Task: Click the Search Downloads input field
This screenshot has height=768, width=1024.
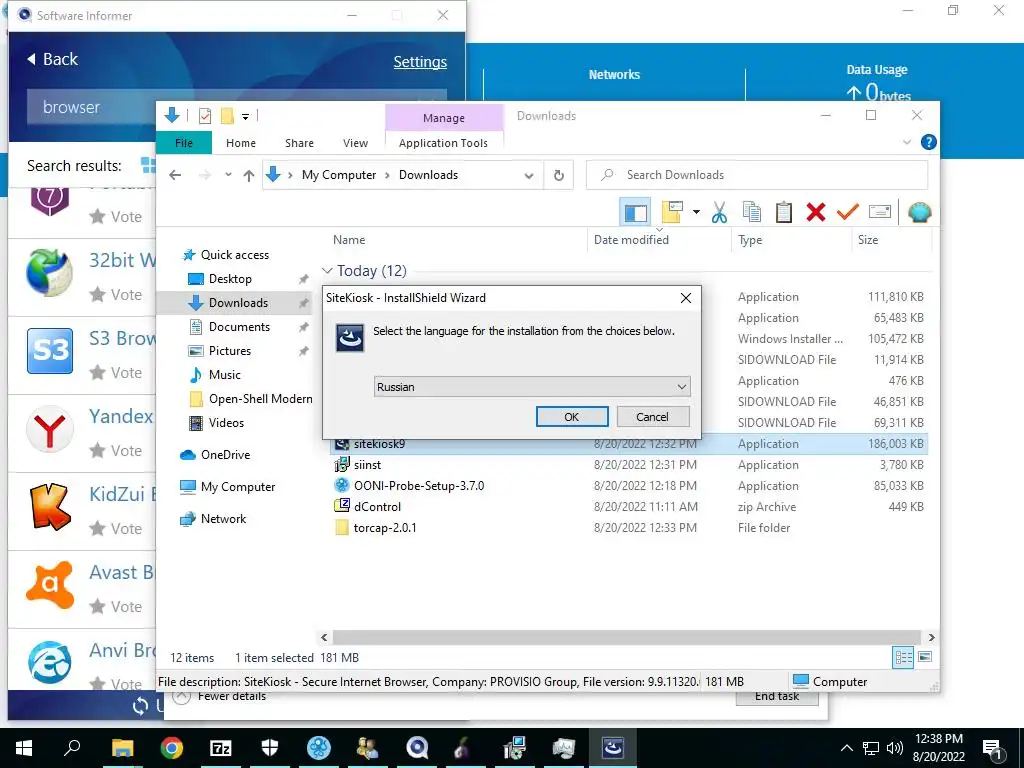Action: tap(757, 175)
